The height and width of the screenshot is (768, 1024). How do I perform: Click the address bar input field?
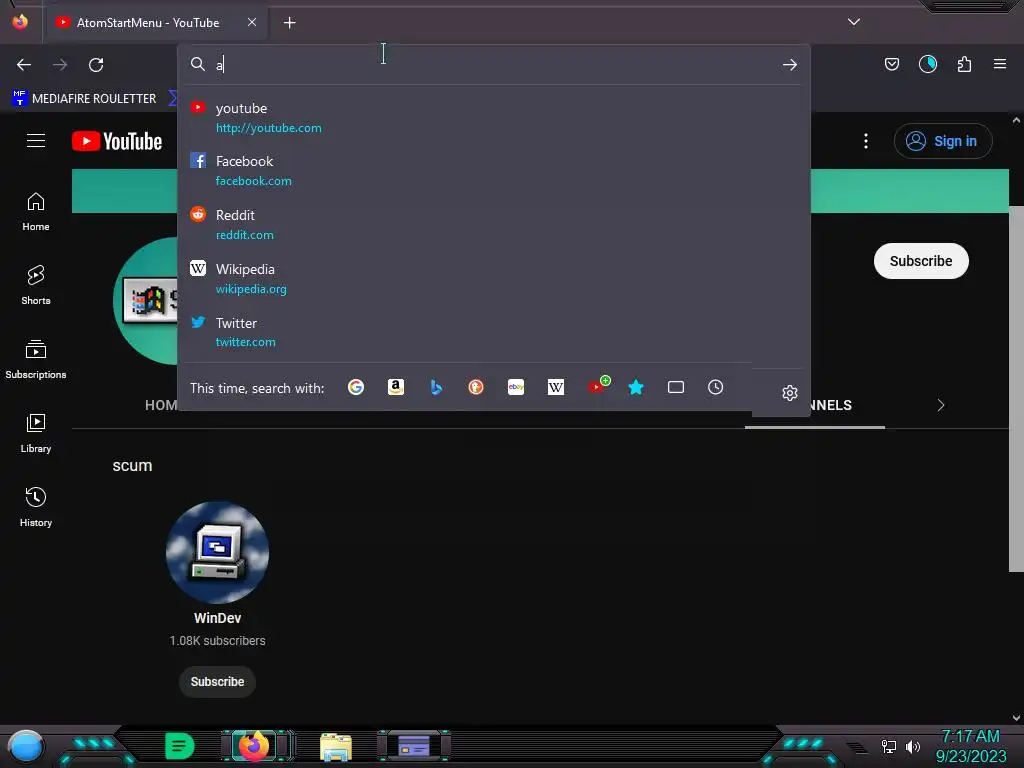pos(496,64)
